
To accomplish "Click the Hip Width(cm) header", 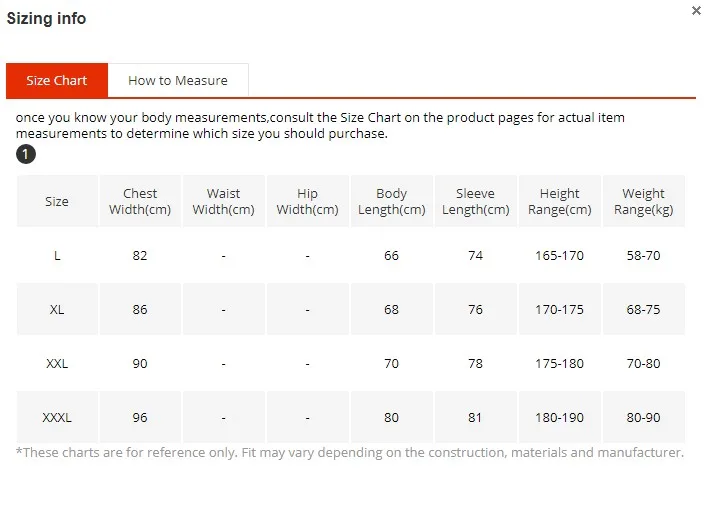I will coord(308,201).
